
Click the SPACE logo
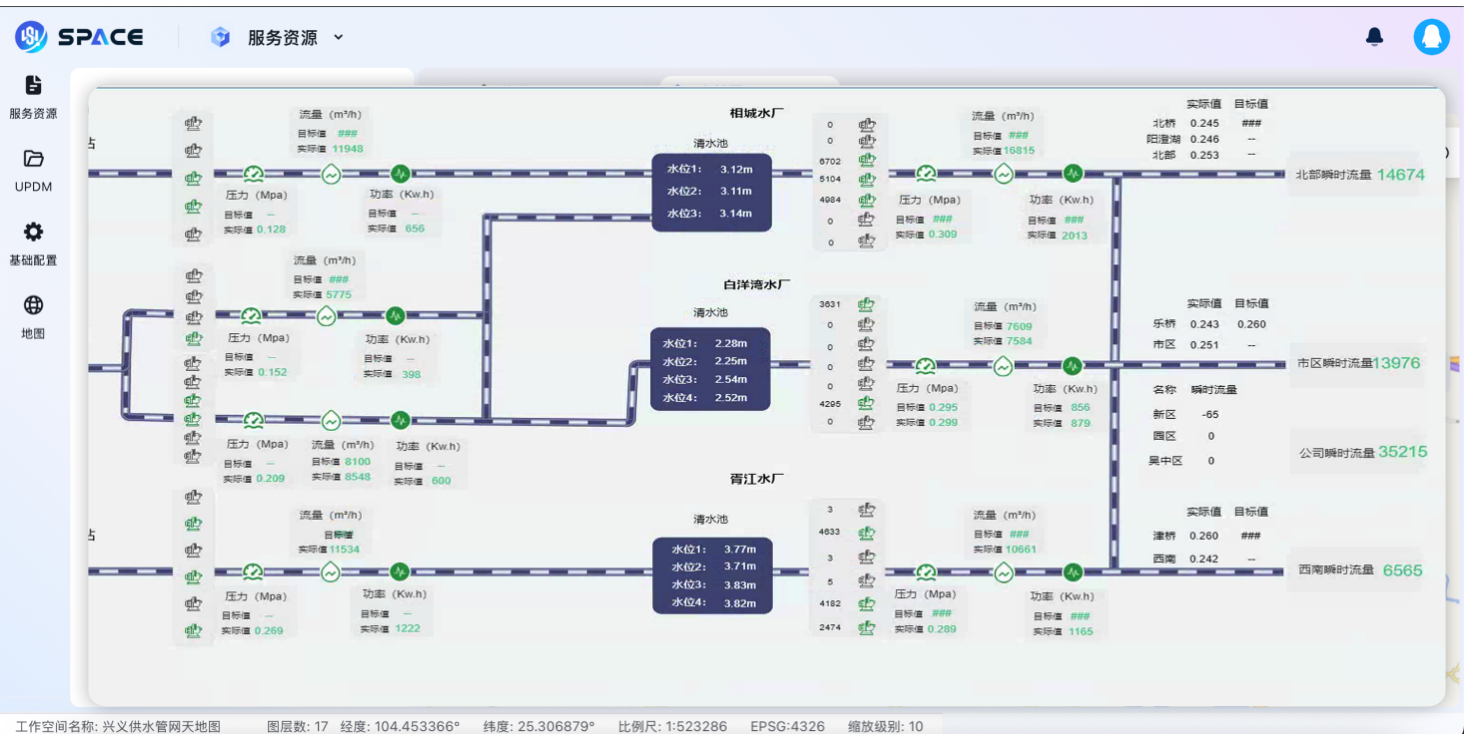80,37
